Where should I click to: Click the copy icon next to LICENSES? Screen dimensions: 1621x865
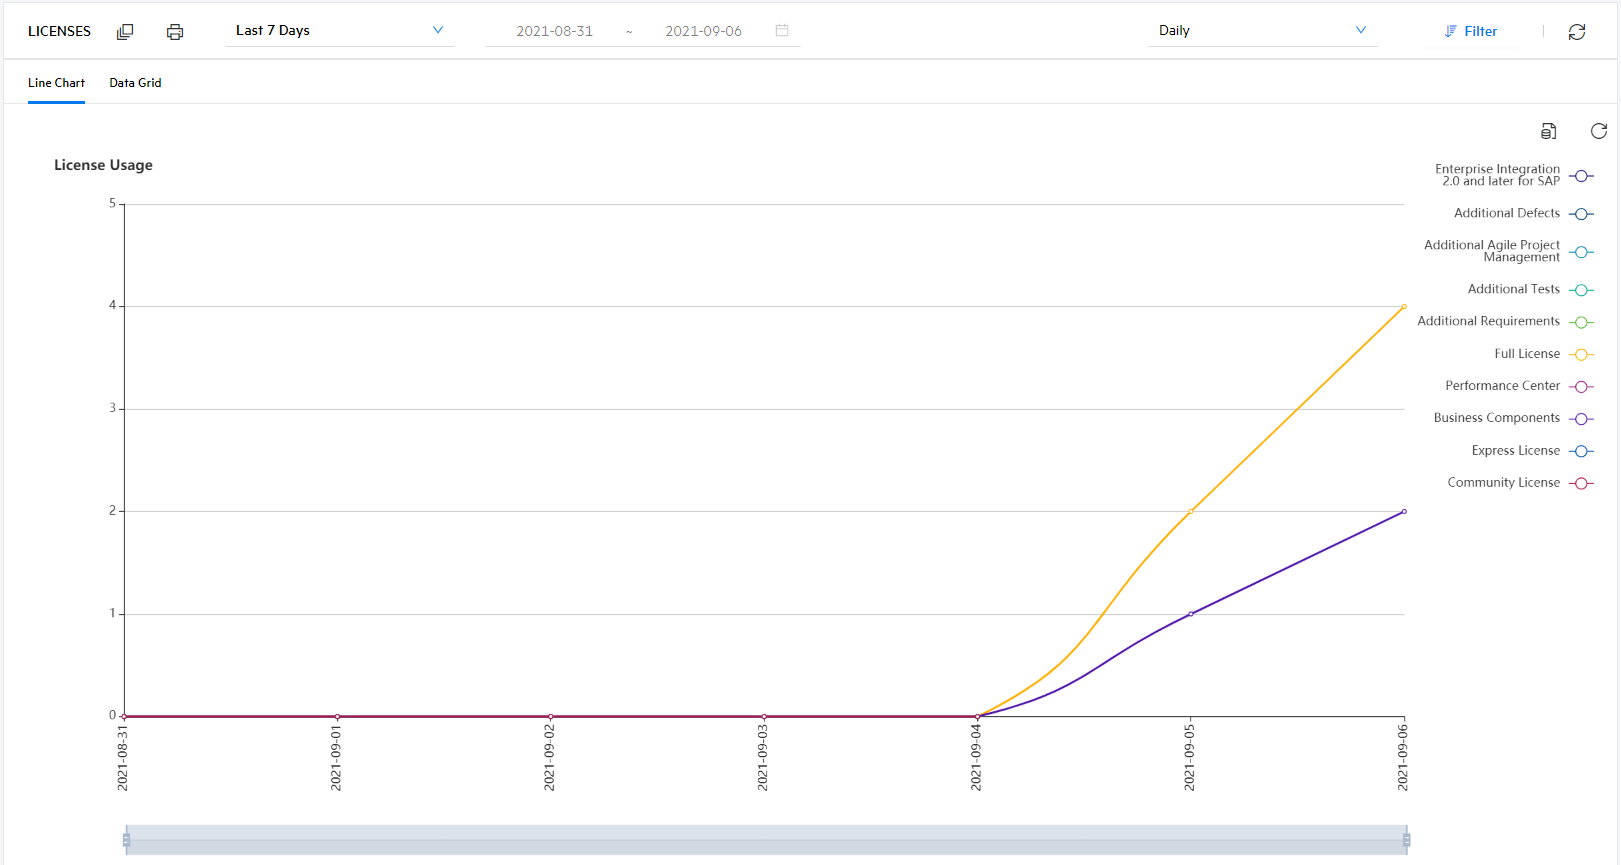[125, 32]
